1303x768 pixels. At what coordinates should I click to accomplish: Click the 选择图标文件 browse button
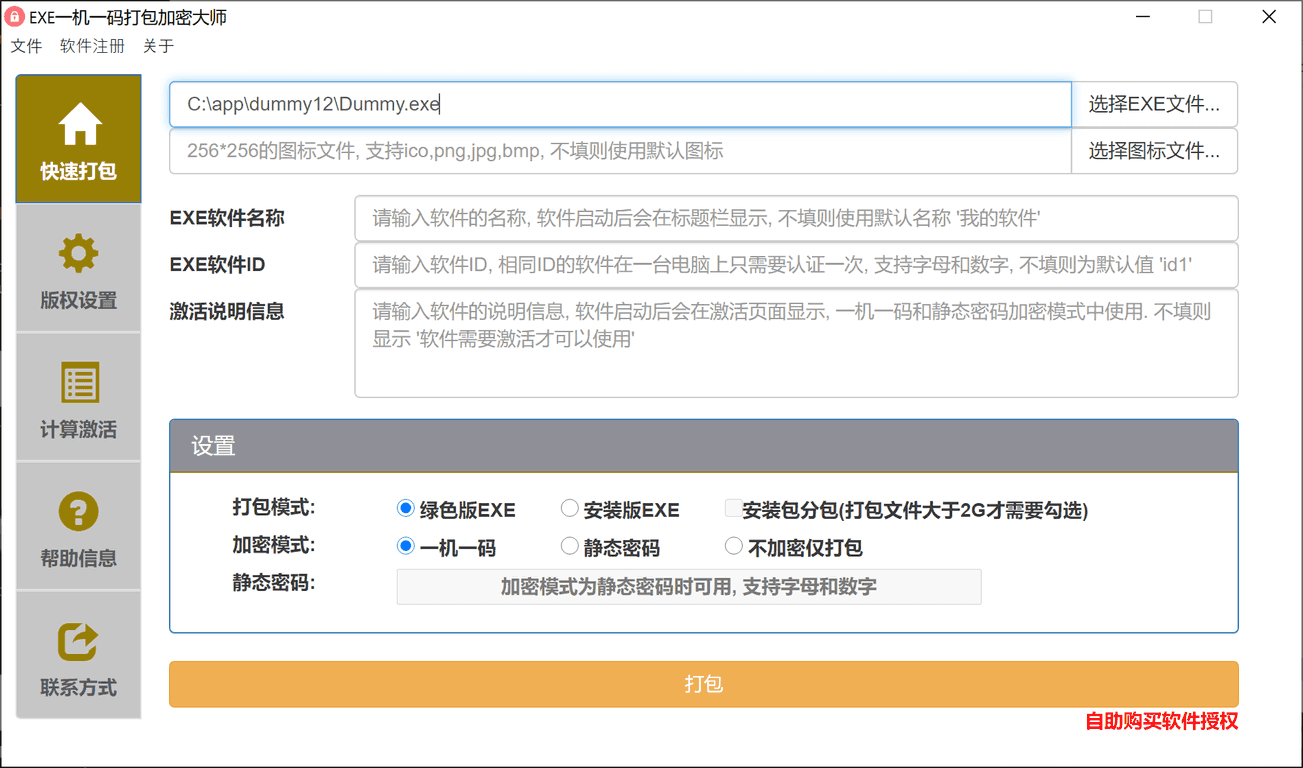[x=1154, y=151]
